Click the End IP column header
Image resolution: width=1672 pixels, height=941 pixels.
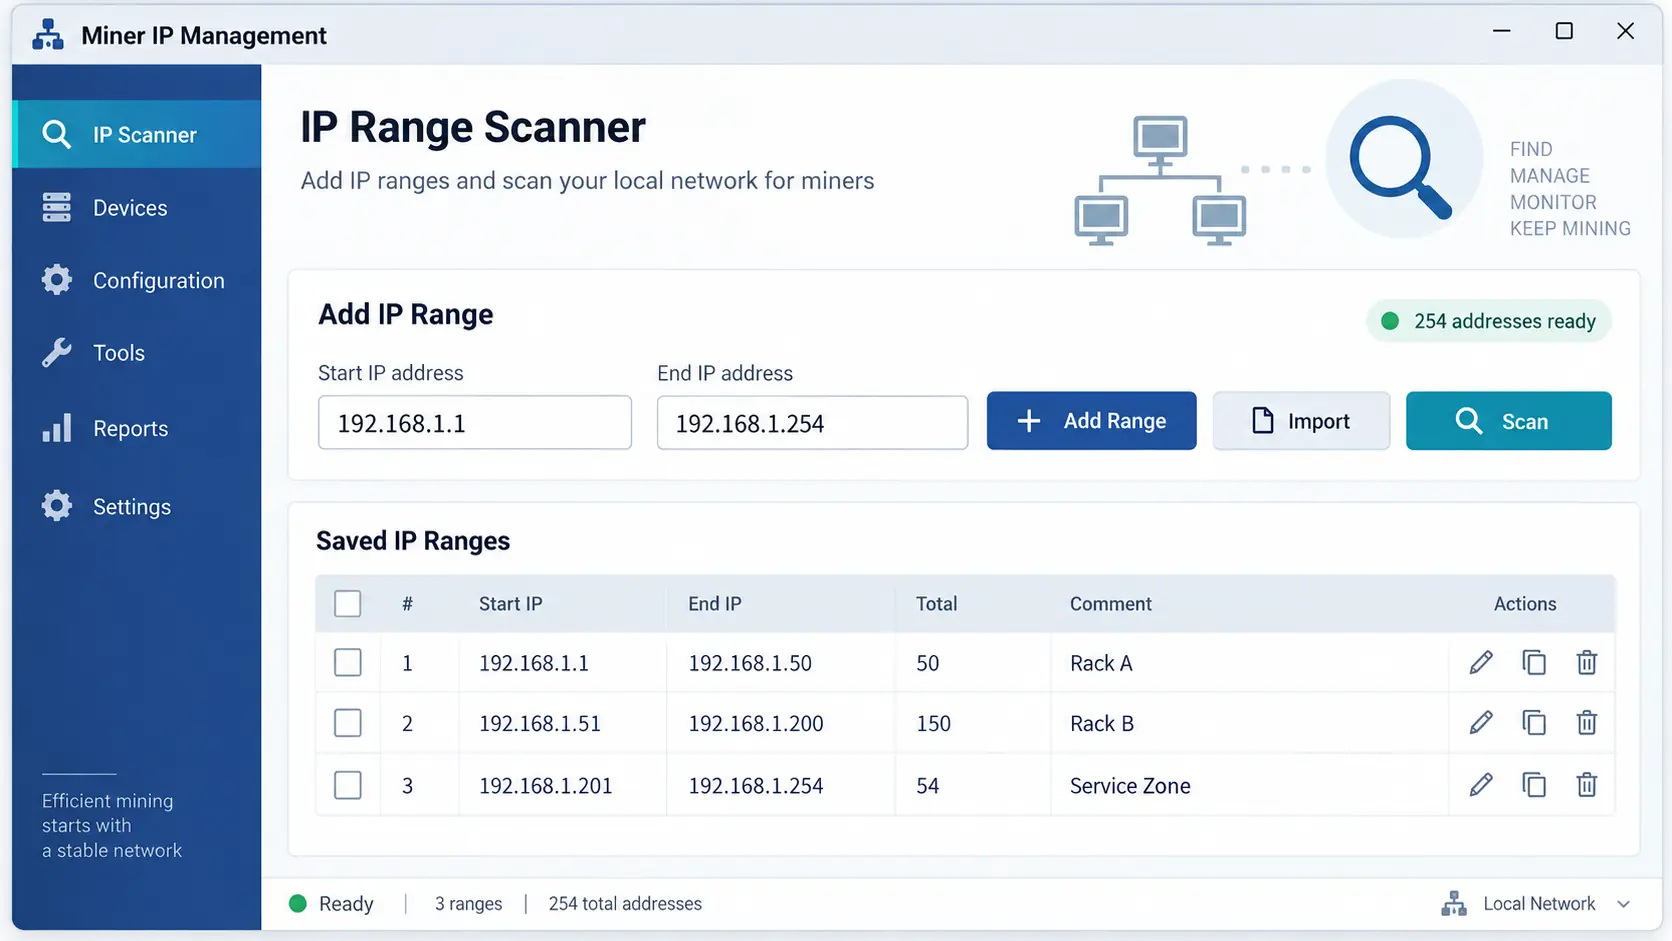tap(715, 604)
